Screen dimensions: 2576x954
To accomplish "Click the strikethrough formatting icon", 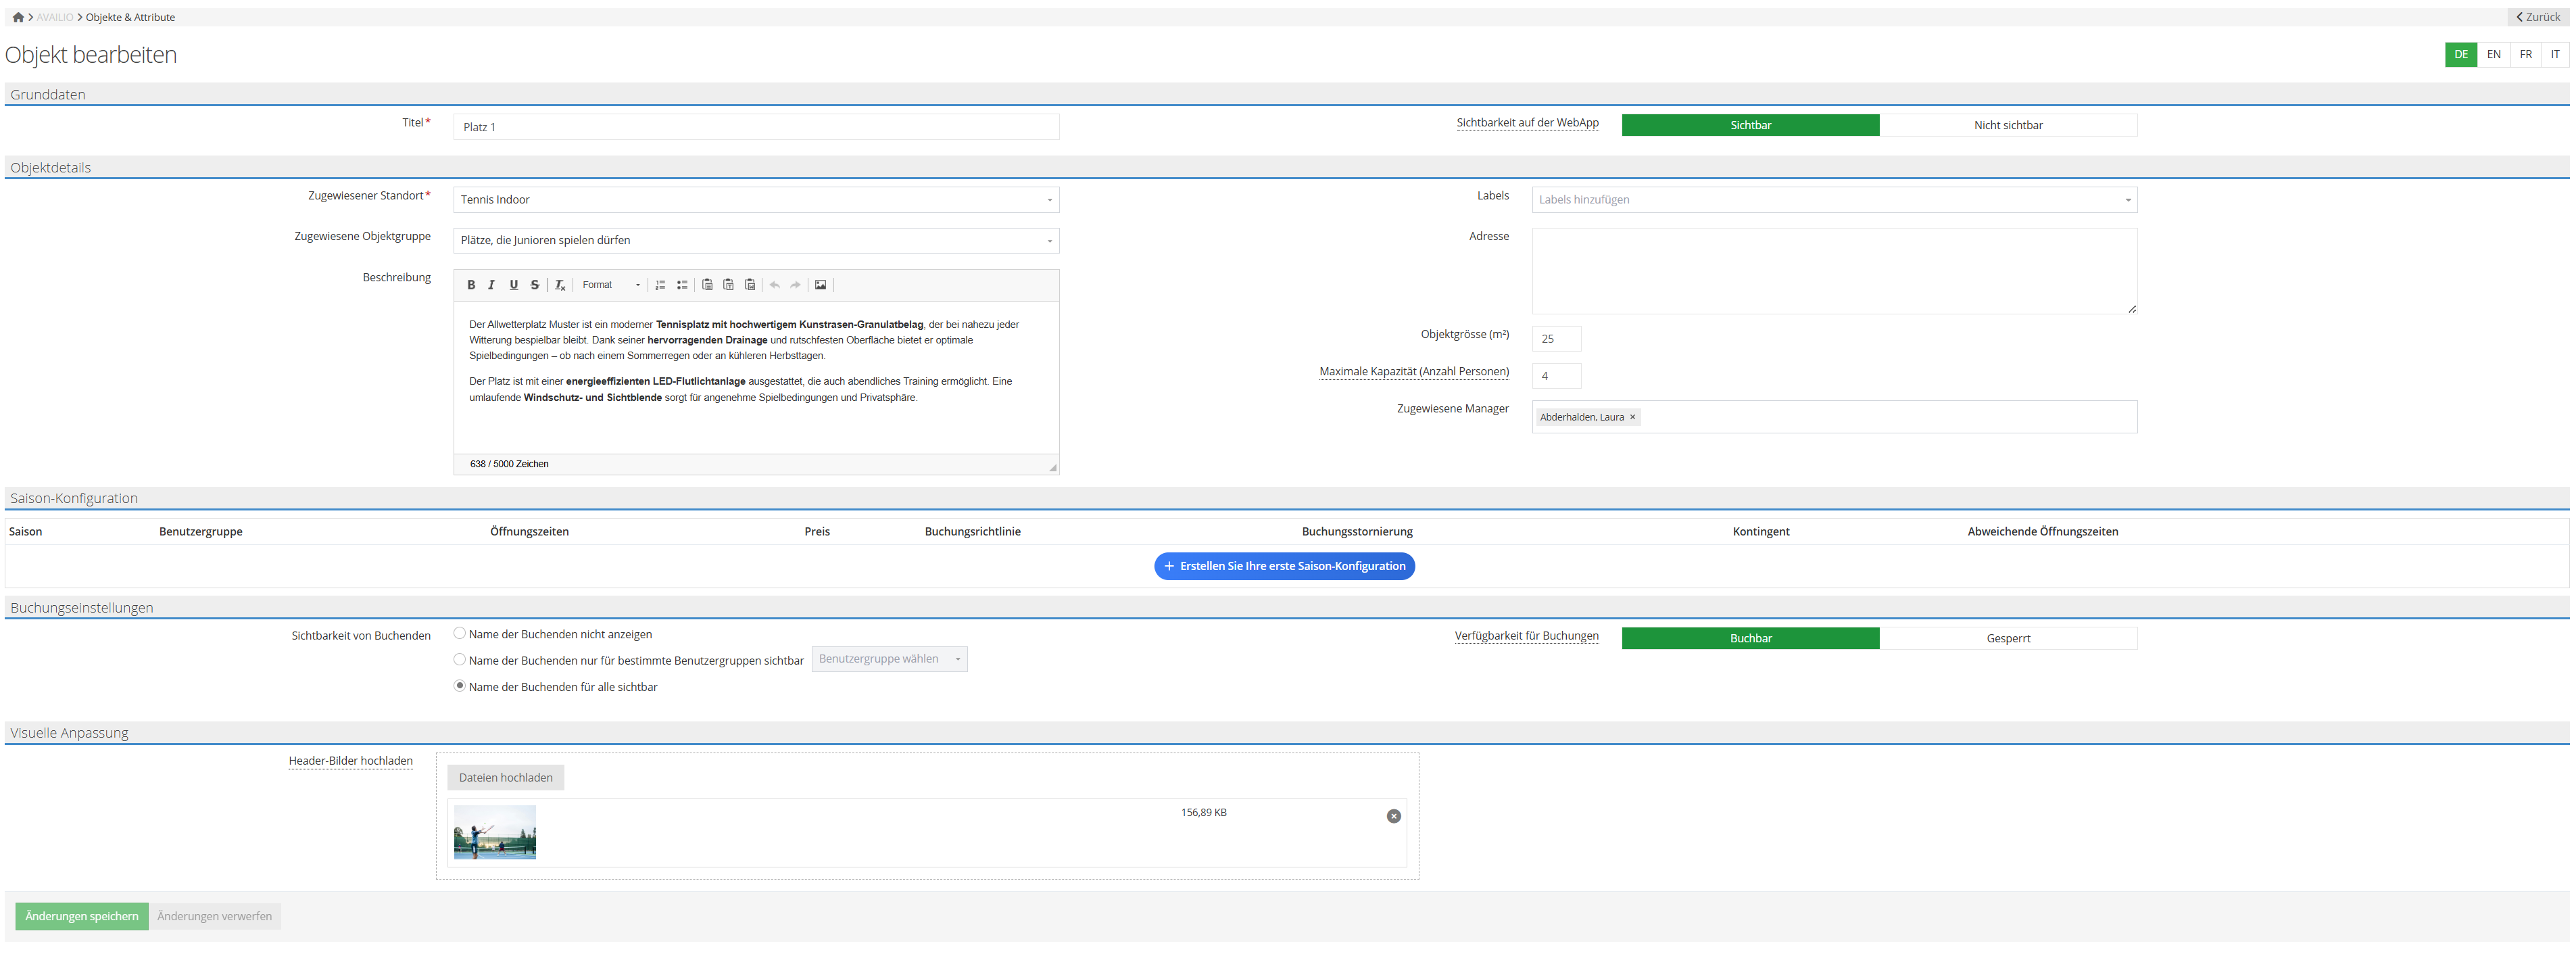I will pos(535,285).
